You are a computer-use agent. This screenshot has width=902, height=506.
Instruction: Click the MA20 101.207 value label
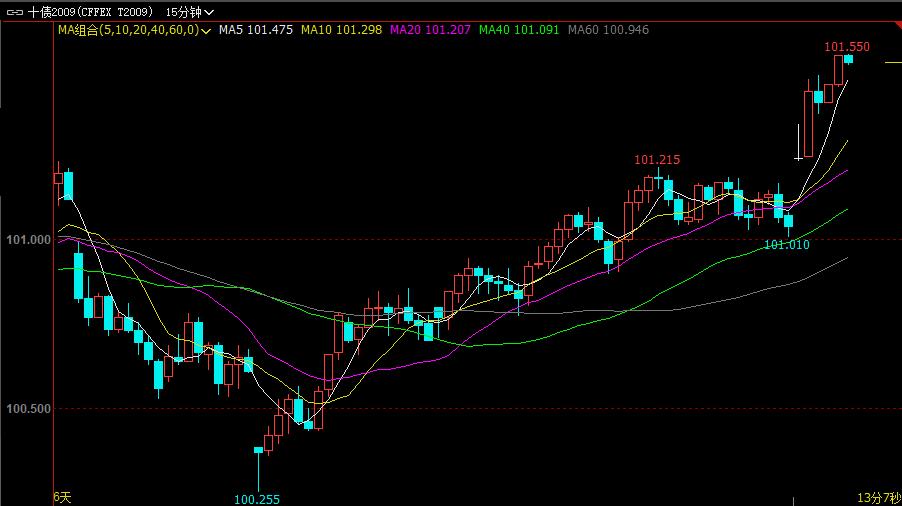pyautogui.click(x=430, y=30)
